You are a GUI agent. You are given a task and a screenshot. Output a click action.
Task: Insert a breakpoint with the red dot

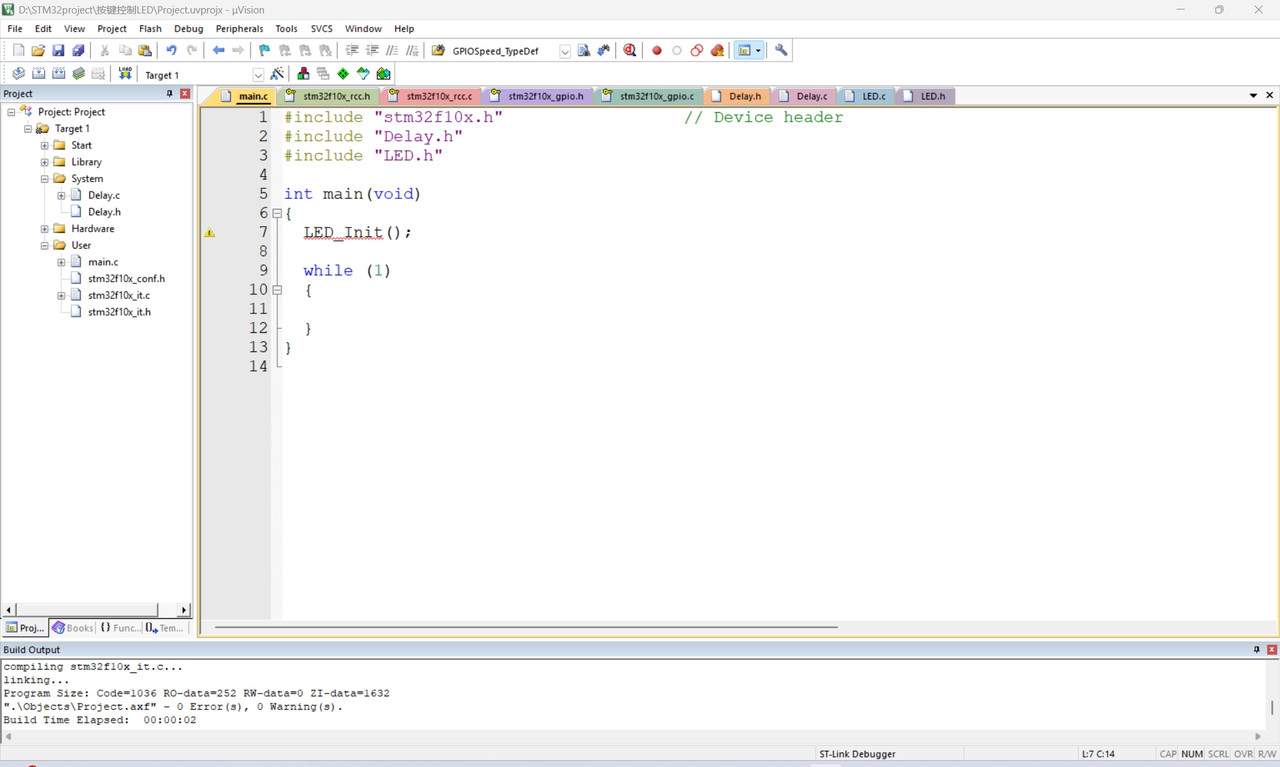coord(657,50)
